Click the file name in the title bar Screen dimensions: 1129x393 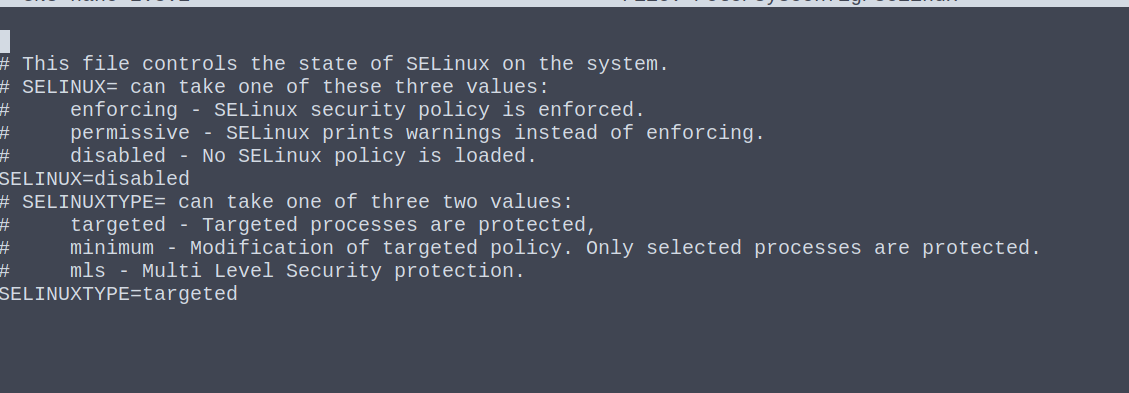tap(790, 2)
